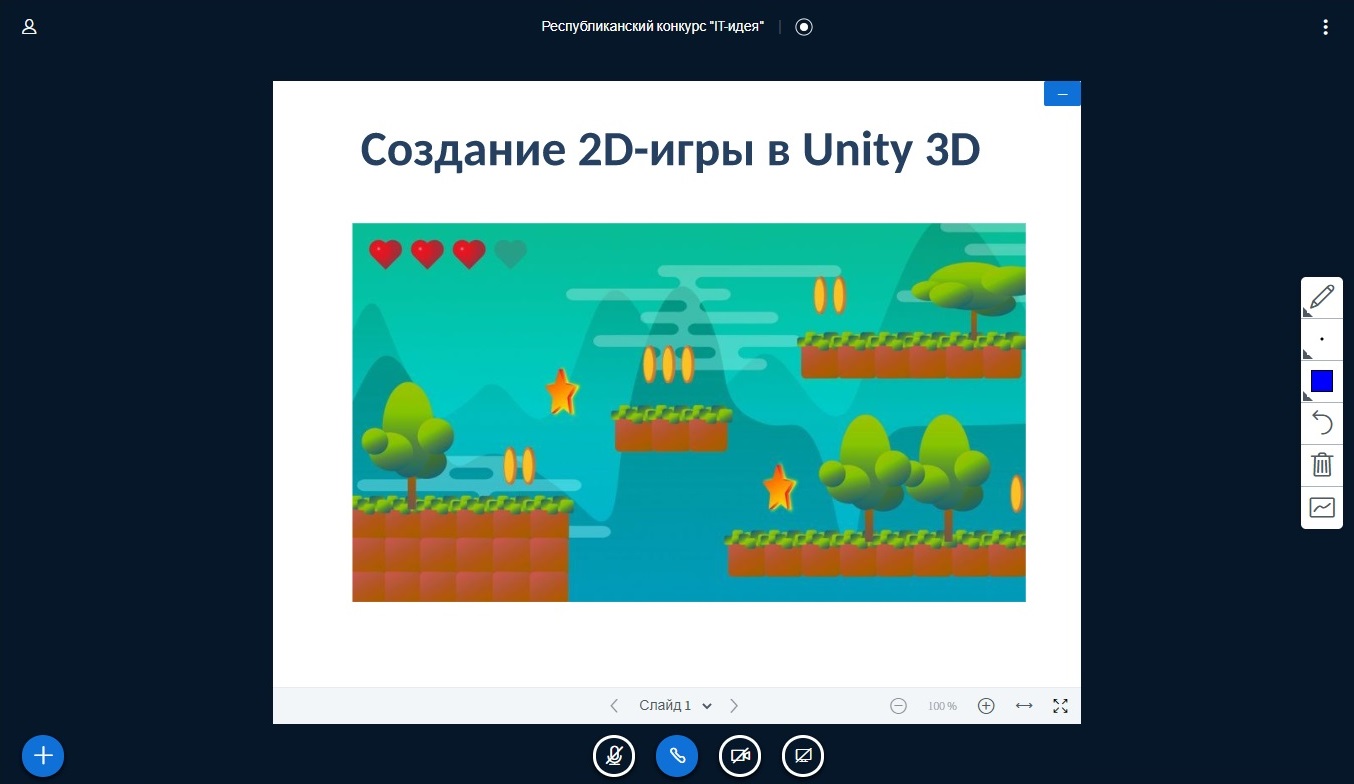Open the blue plus actions menu

click(x=43, y=755)
